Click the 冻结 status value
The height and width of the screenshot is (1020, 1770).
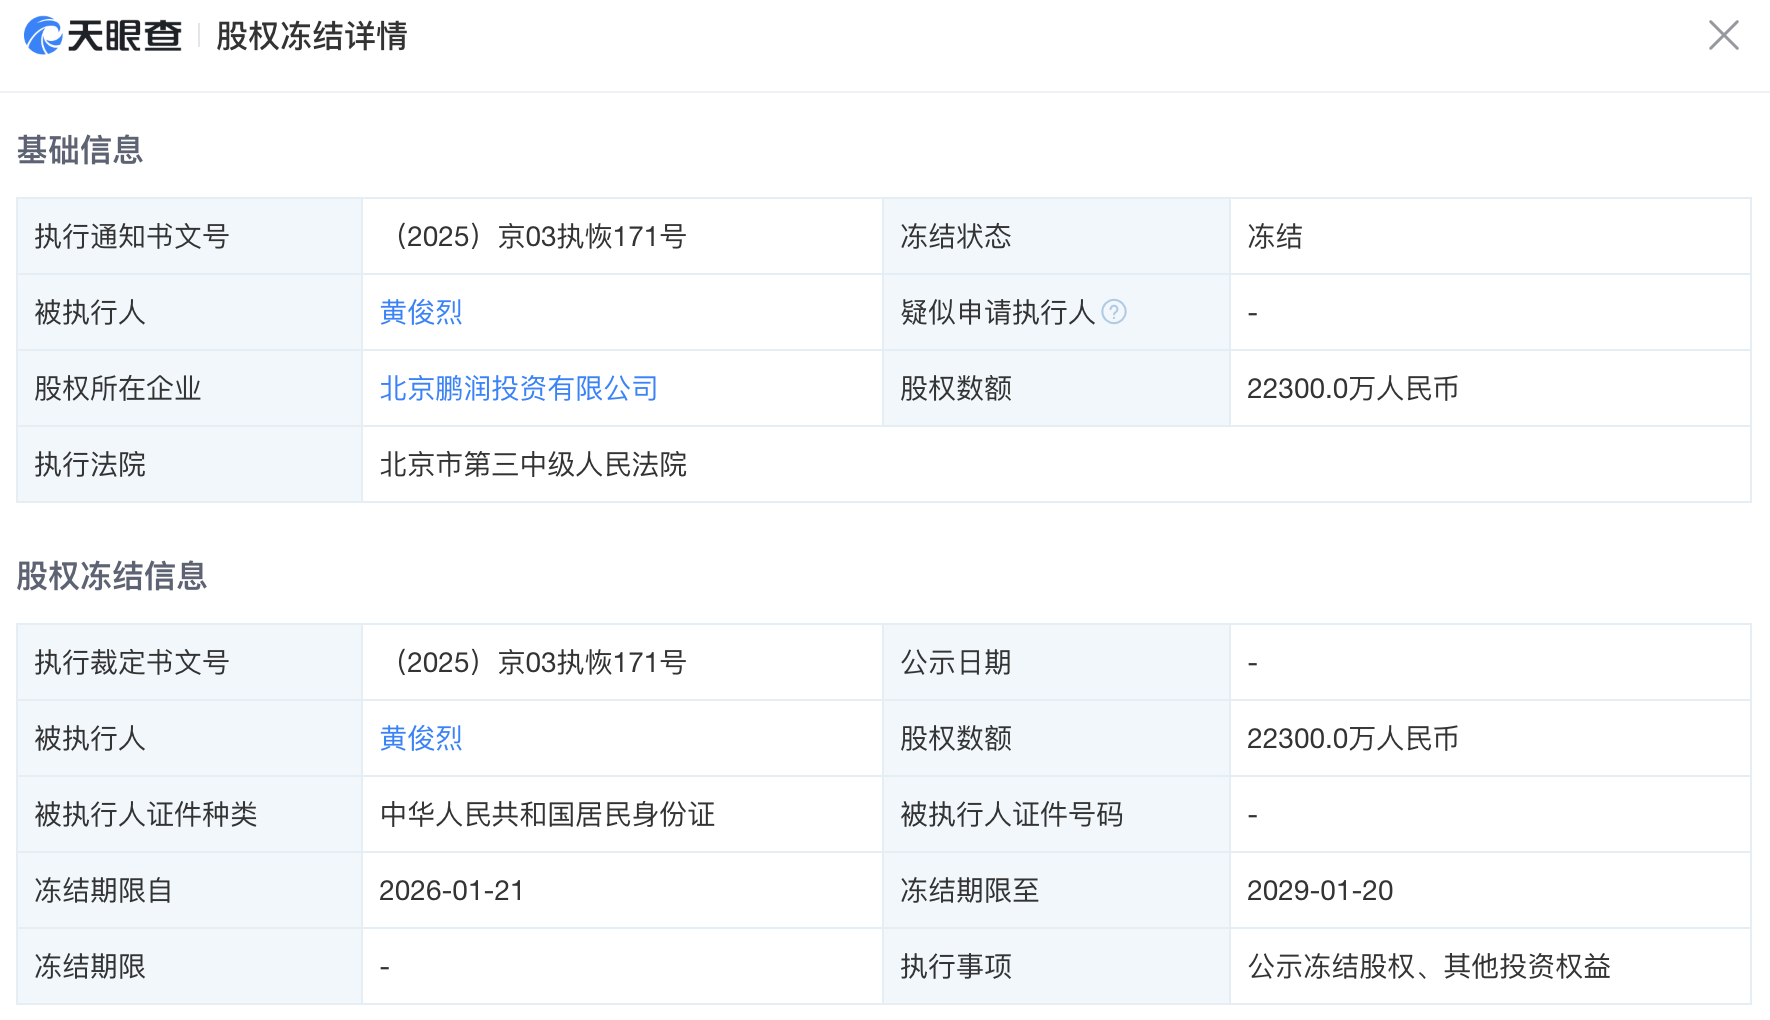1275,236
